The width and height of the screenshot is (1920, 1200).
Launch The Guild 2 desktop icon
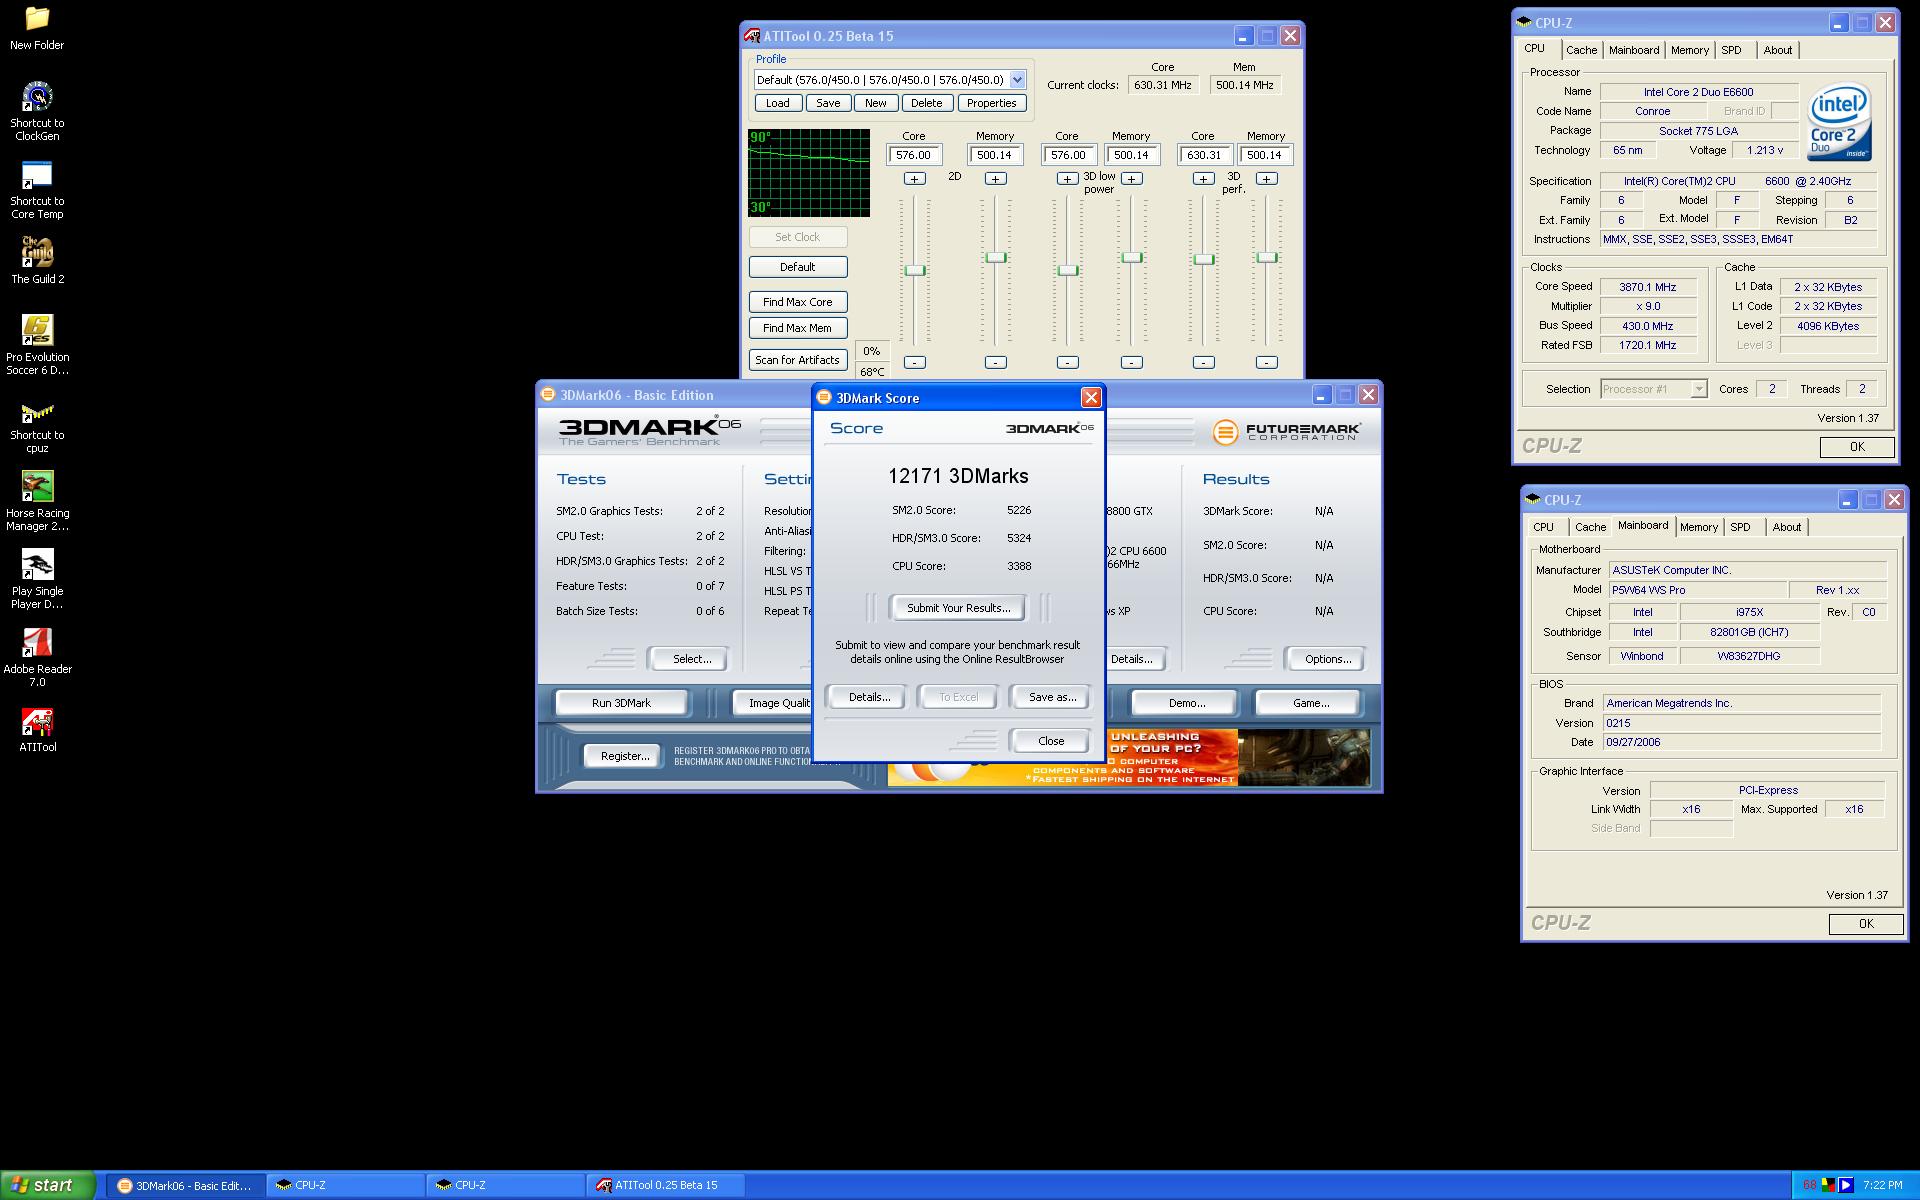pyautogui.click(x=37, y=253)
